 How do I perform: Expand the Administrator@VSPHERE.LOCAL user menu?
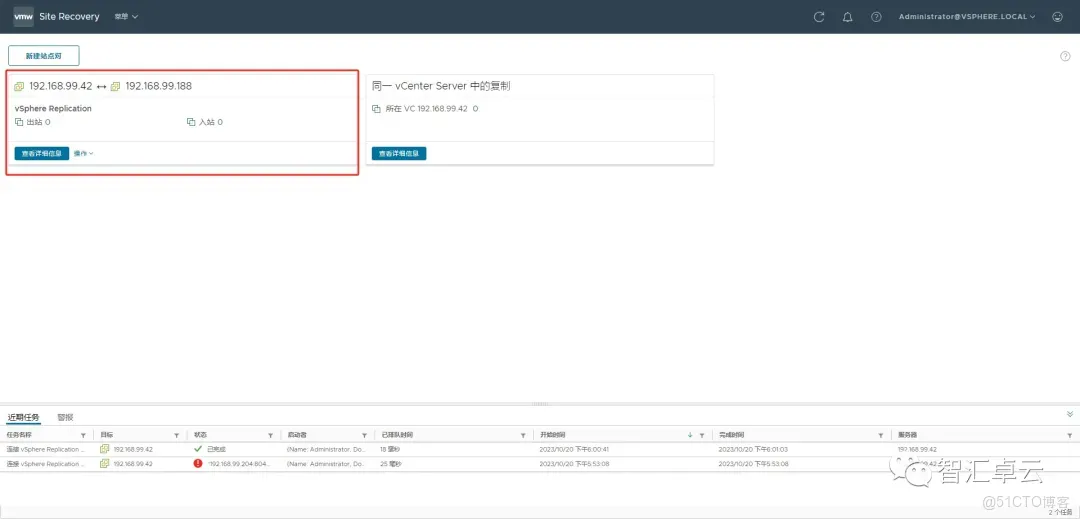tap(967, 17)
